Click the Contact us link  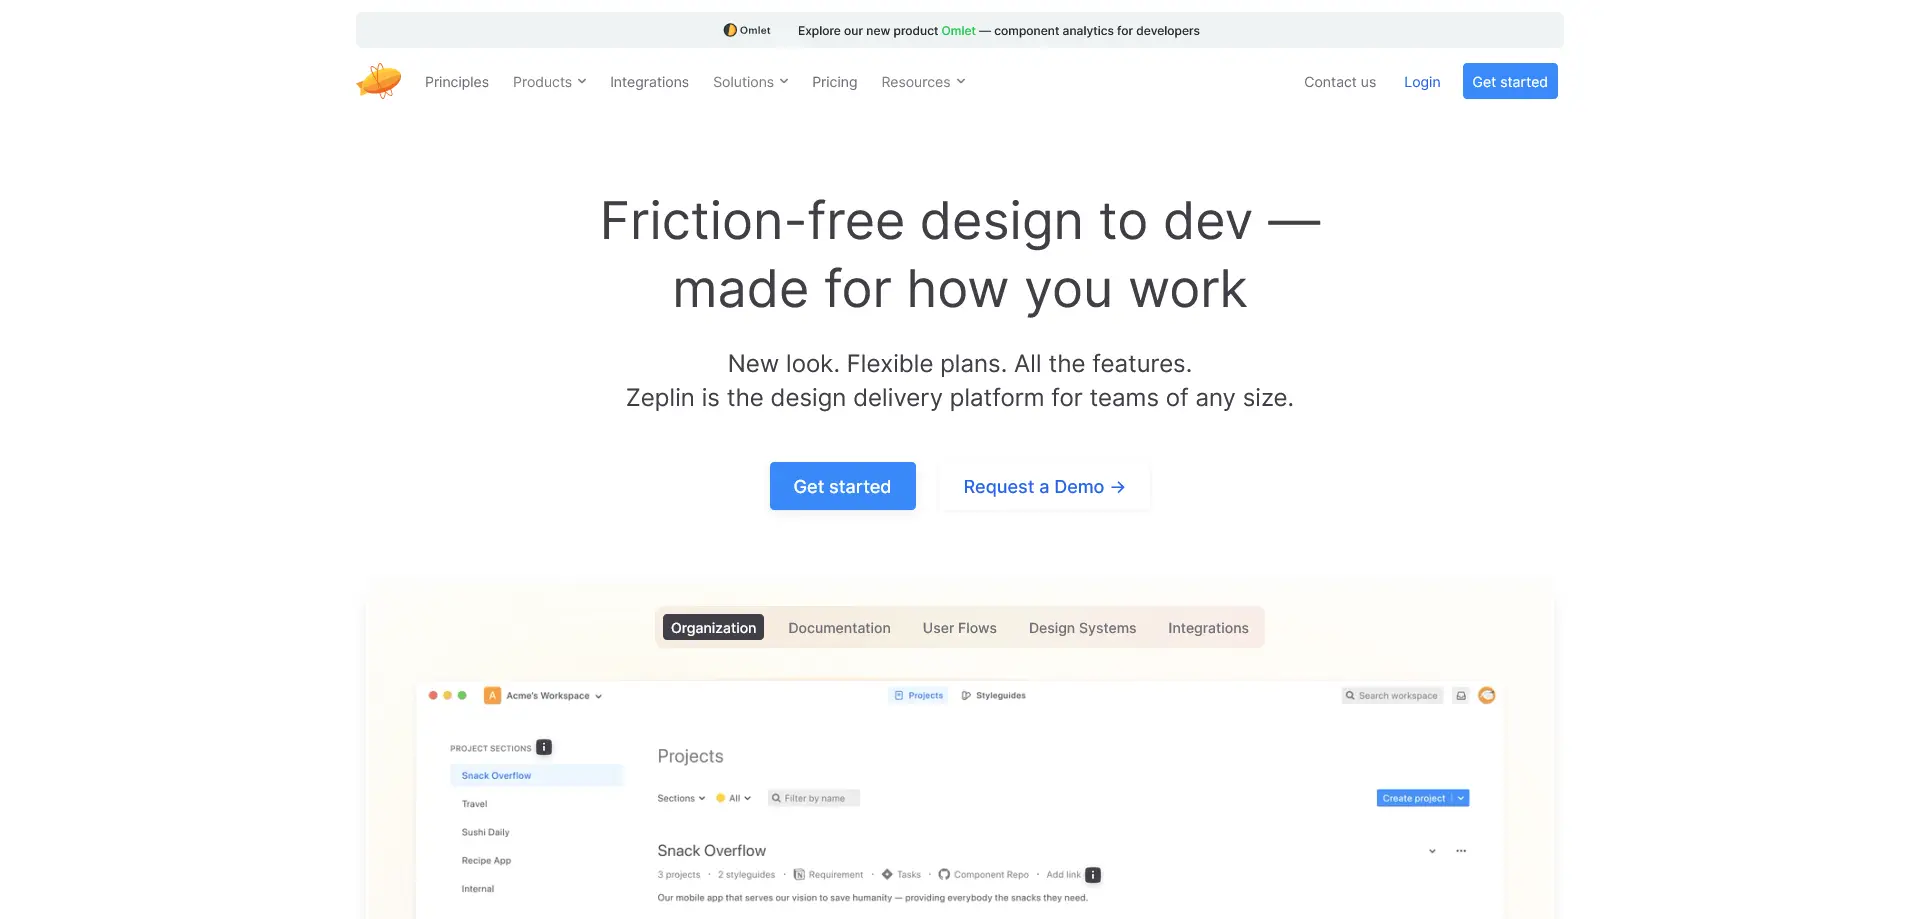point(1339,82)
